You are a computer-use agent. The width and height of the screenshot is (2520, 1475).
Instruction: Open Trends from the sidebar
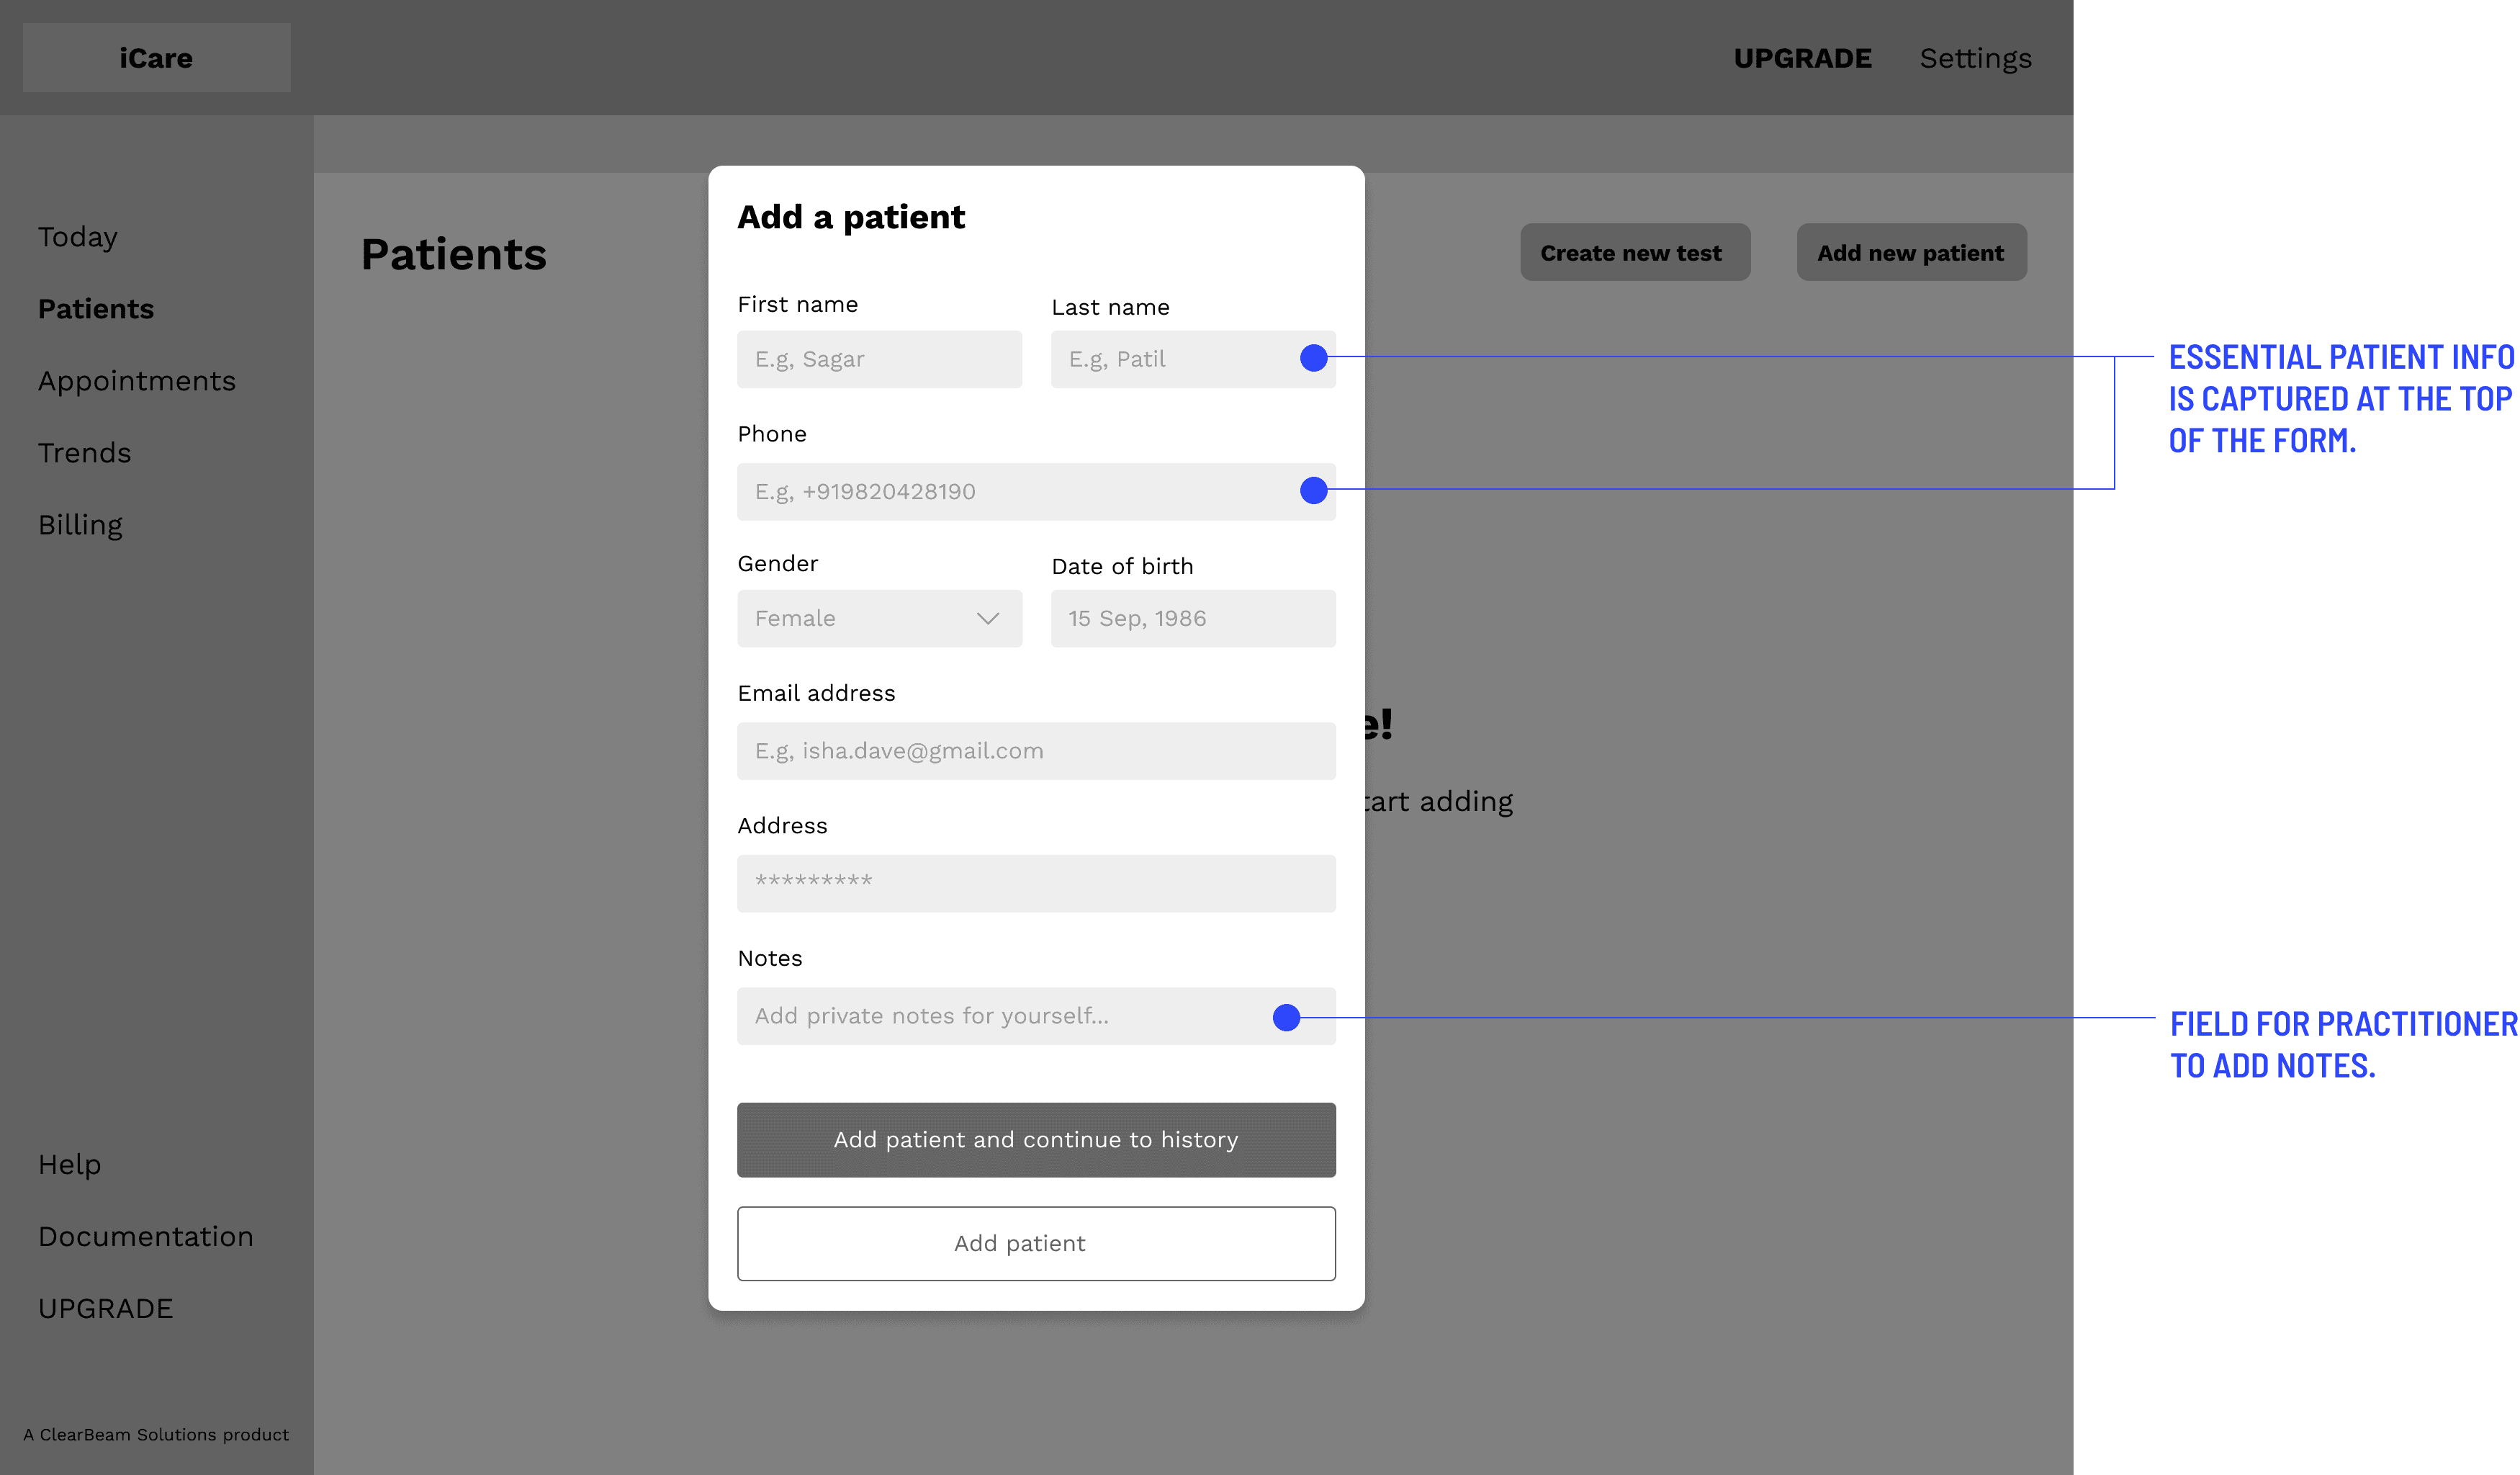coord(85,453)
